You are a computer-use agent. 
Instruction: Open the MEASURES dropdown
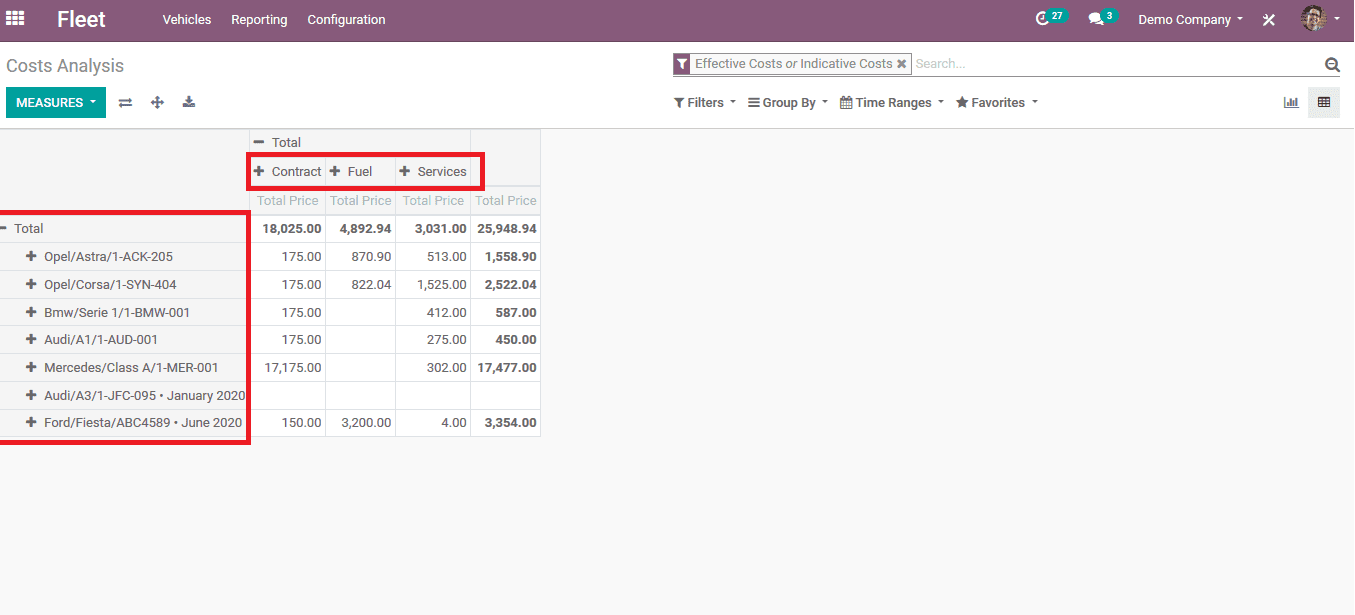coord(56,102)
